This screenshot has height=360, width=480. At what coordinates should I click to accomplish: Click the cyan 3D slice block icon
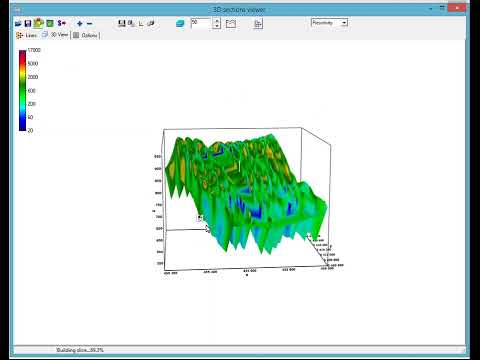click(x=180, y=23)
